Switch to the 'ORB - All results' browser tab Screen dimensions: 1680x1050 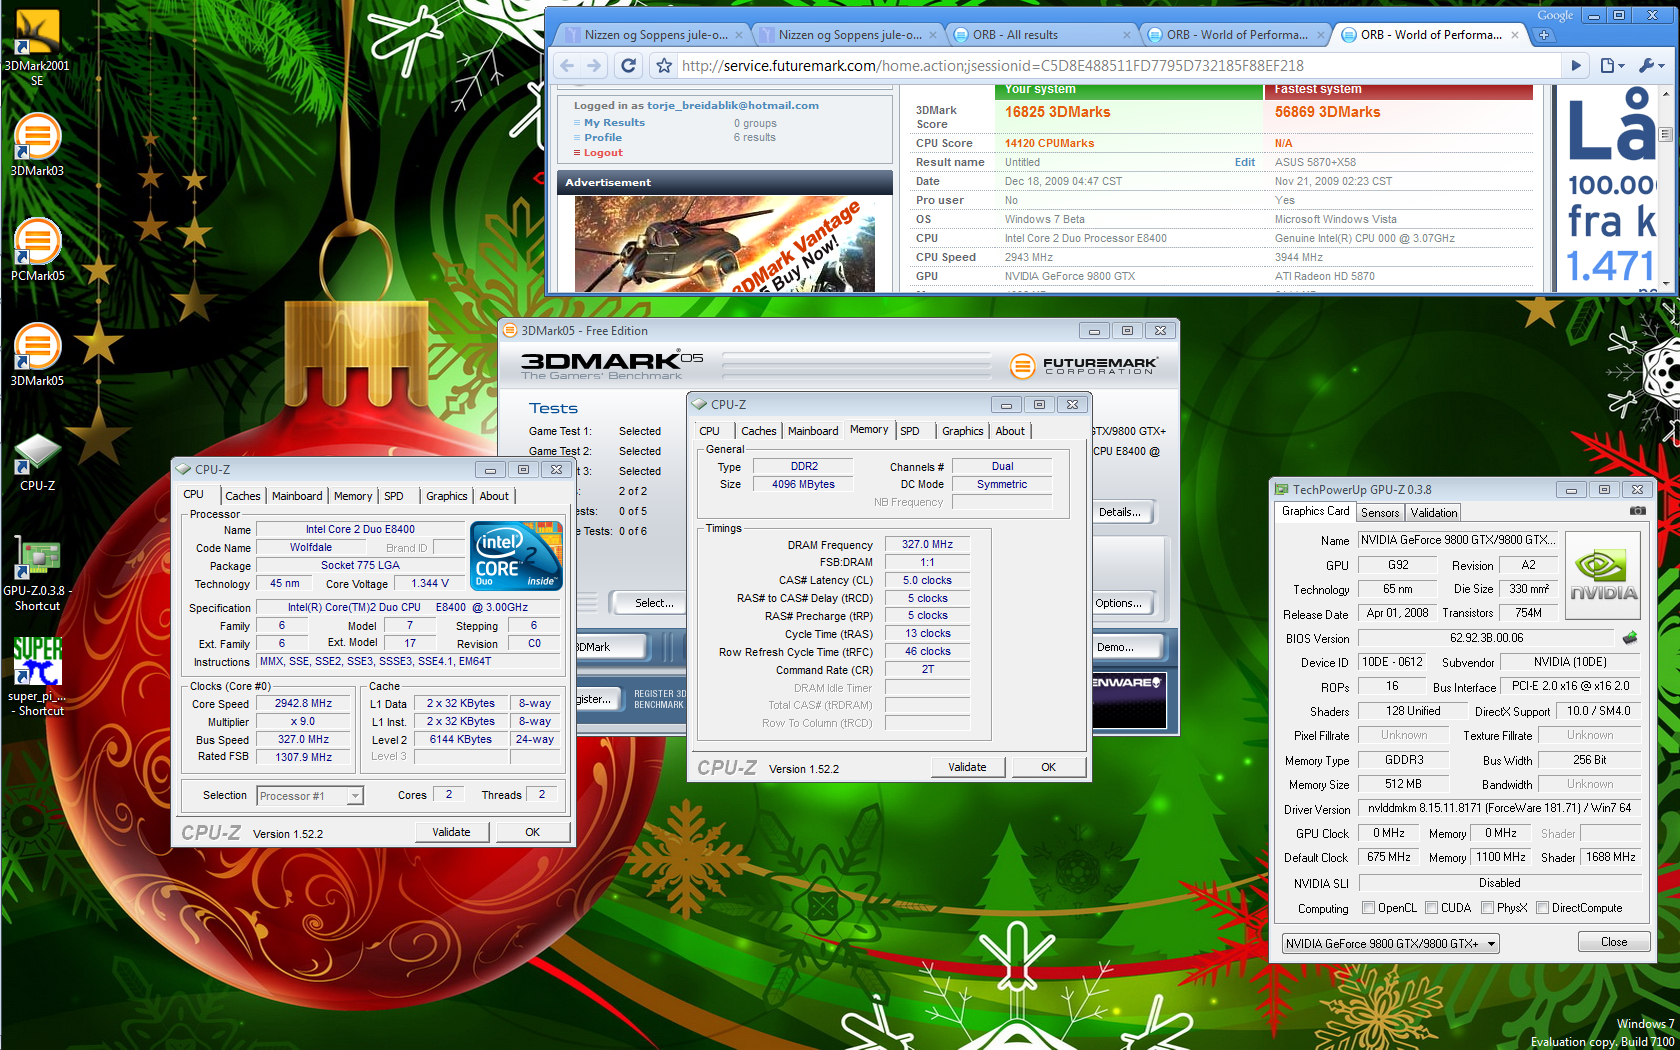pos(1041,35)
